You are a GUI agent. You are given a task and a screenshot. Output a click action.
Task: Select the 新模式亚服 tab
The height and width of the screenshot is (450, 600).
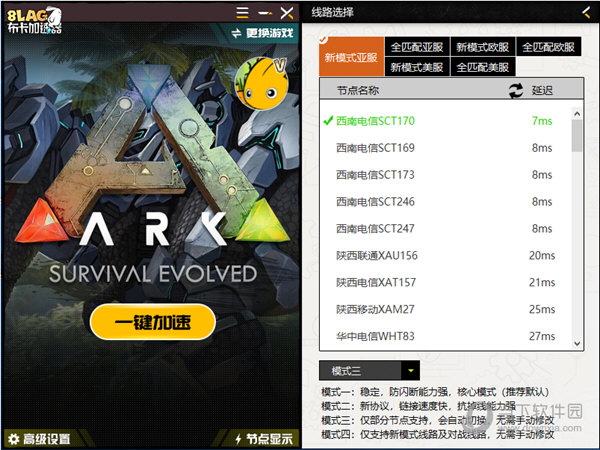click(351, 57)
